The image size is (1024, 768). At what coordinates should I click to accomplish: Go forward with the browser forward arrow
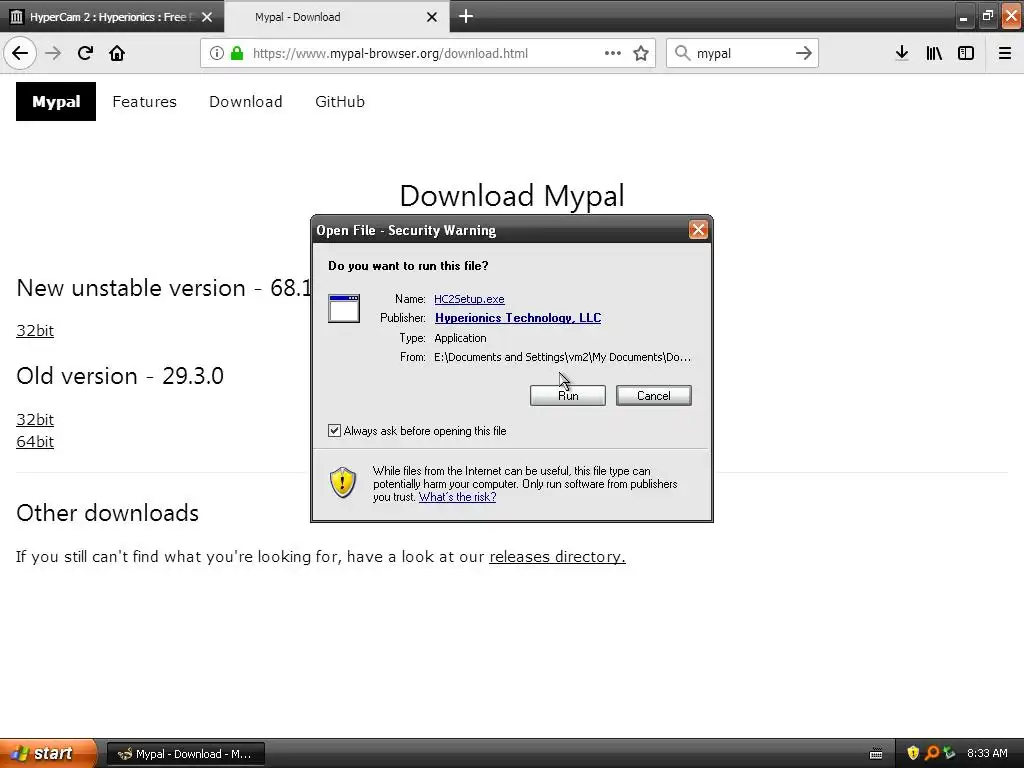tap(54, 53)
